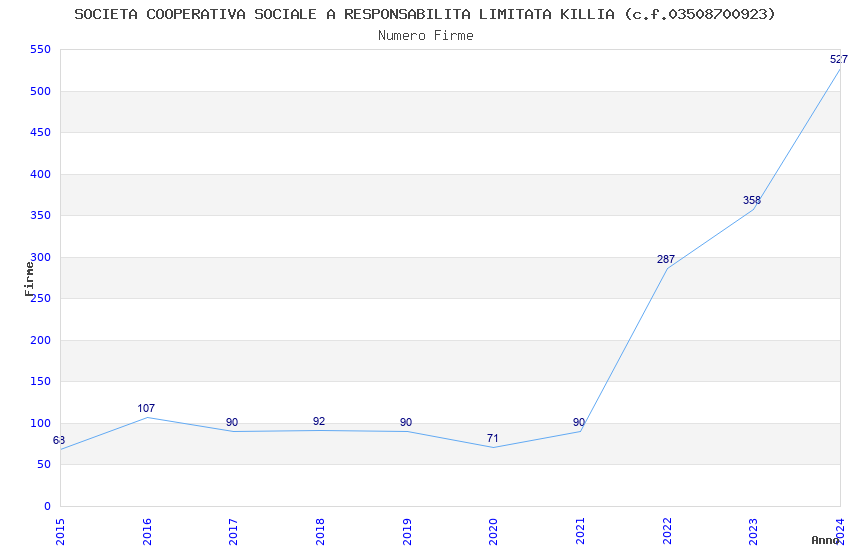850x550 pixels.
Task: Click the y-axis tick value 400
Action: click(x=41, y=174)
